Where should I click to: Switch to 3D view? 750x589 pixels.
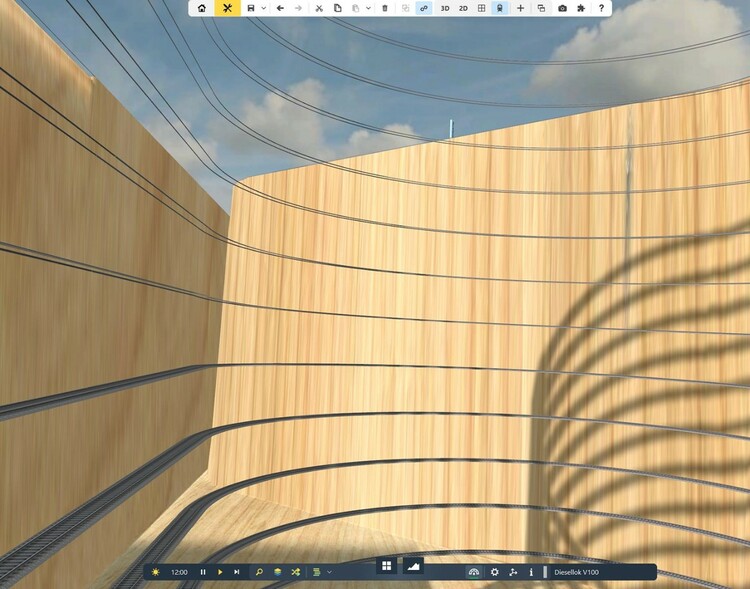point(445,9)
